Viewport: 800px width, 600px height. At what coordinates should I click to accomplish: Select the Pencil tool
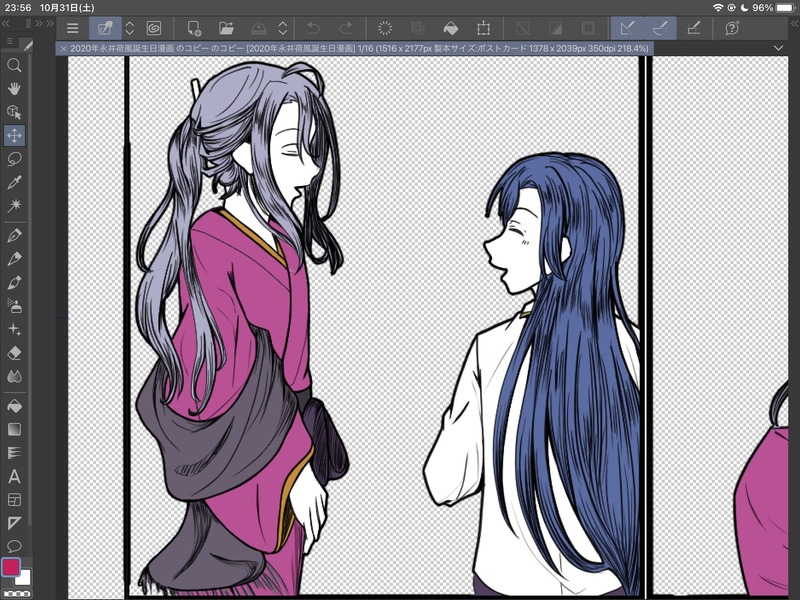14,259
